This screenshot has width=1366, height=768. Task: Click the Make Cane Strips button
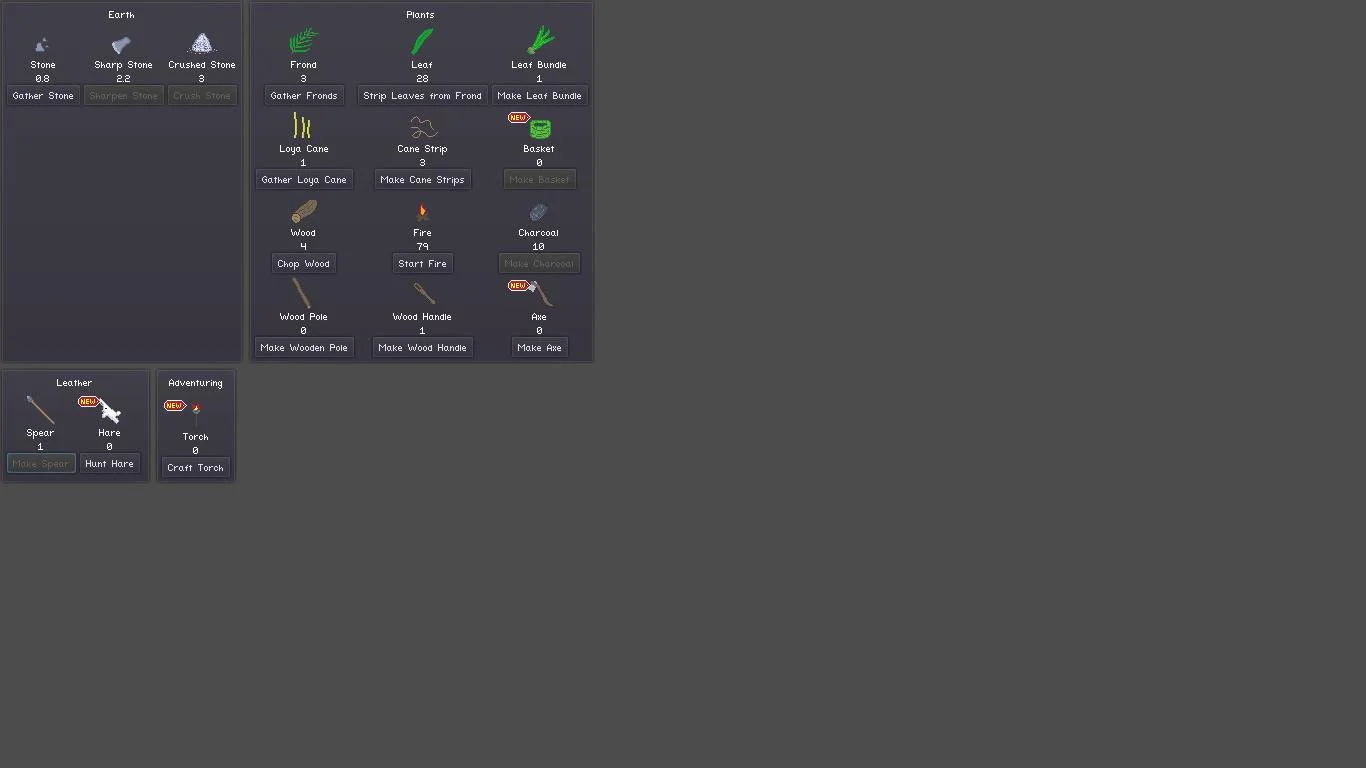click(x=422, y=180)
